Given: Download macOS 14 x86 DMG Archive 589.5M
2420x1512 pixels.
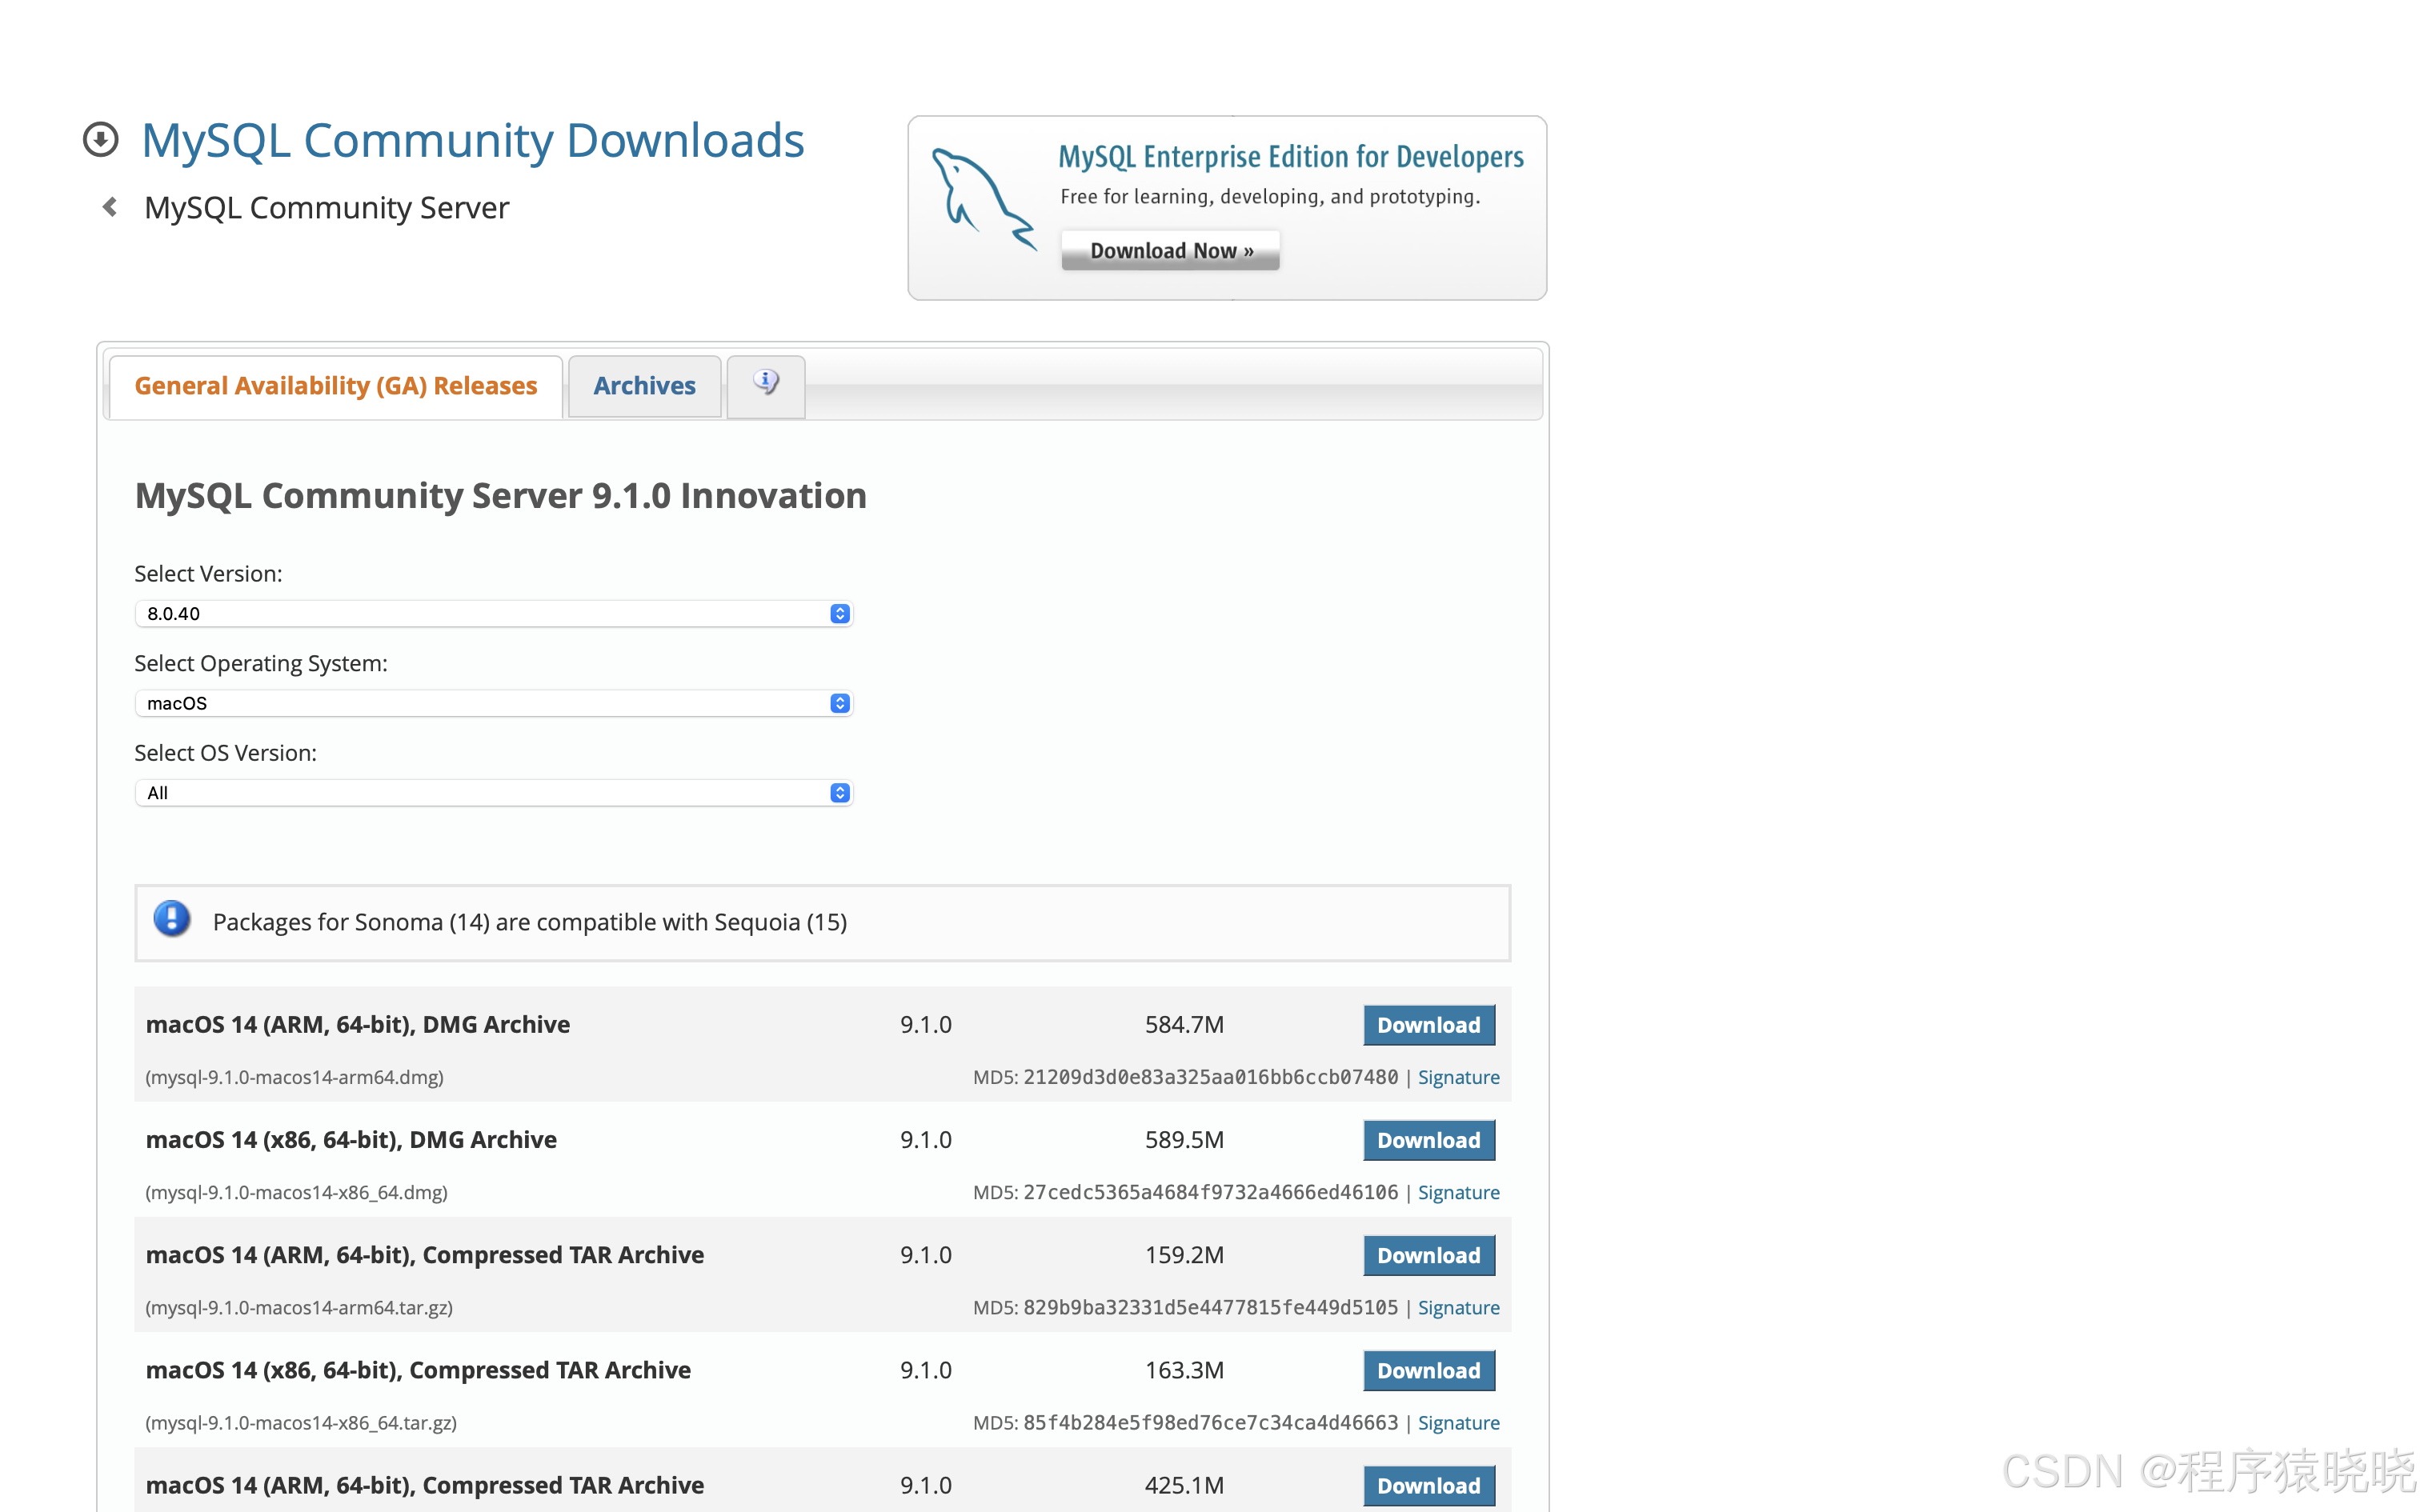Looking at the screenshot, I should click(1429, 1140).
